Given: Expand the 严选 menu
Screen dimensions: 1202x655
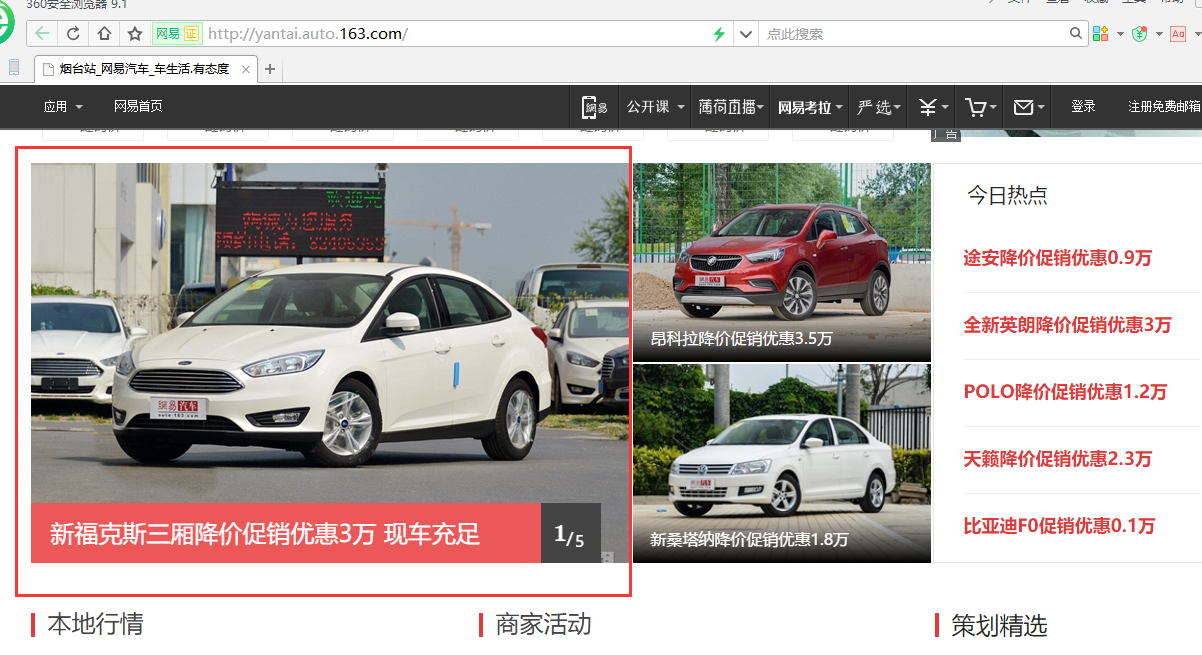Looking at the screenshot, I should (x=879, y=106).
